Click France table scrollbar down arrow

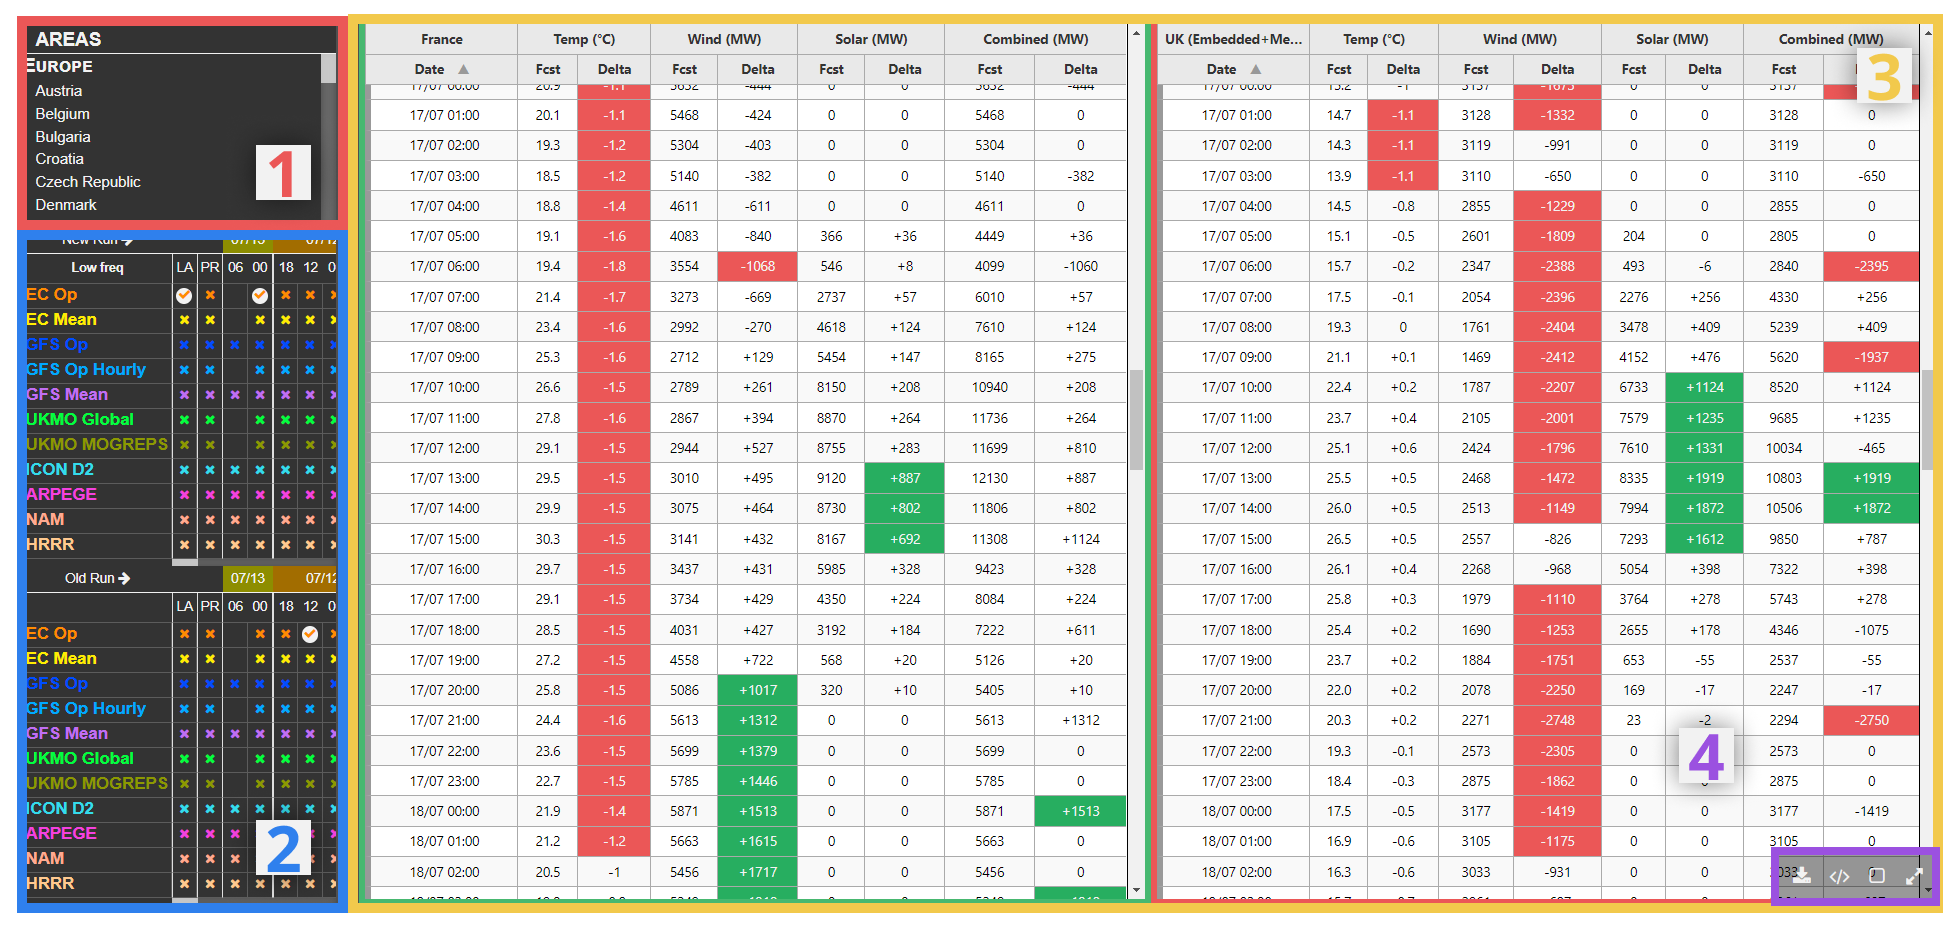coord(1136,890)
